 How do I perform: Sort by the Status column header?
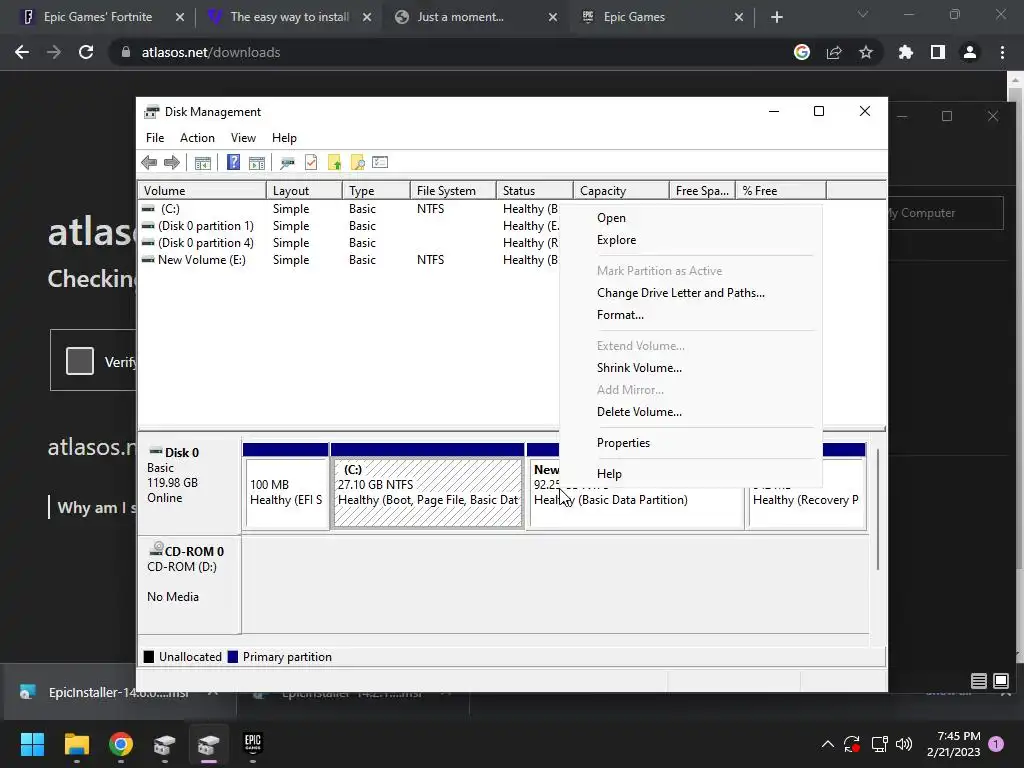click(x=534, y=191)
